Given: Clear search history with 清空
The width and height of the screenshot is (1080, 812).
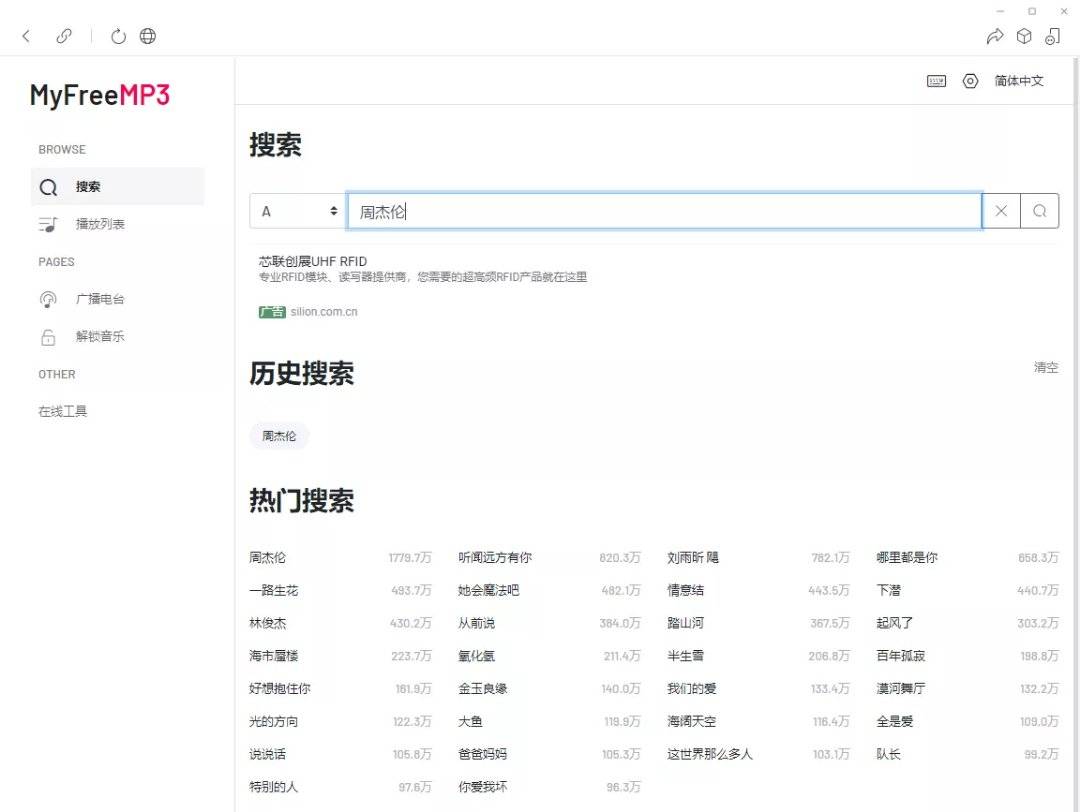Looking at the screenshot, I should coord(1046,367).
